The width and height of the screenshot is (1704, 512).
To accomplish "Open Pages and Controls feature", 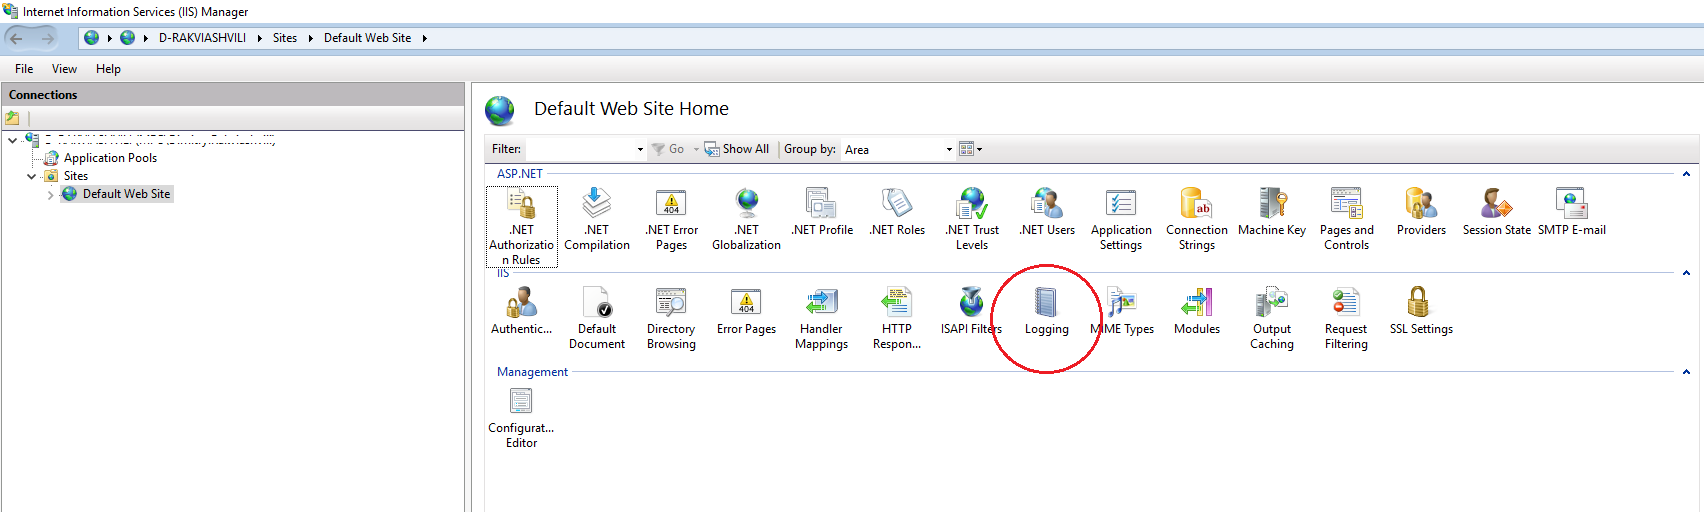I will coord(1346,219).
